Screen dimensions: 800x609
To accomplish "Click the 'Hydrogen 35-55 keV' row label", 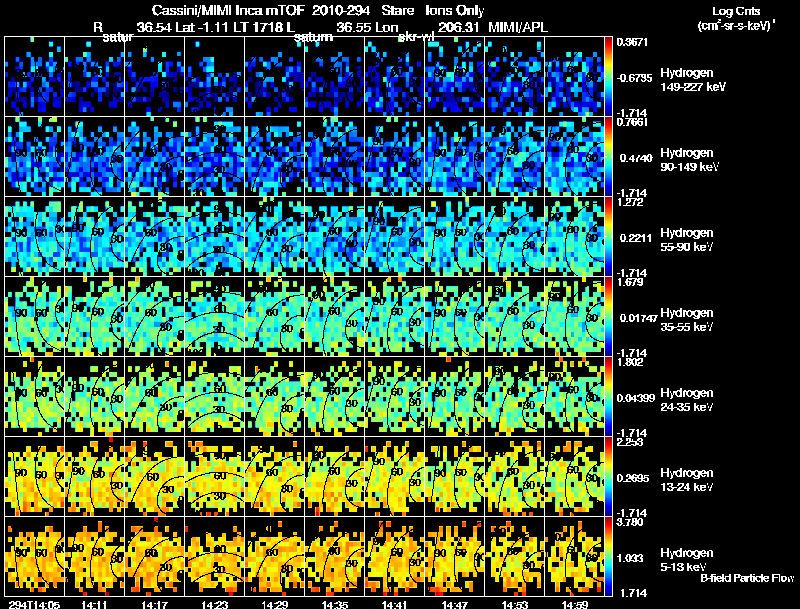I will pos(687,320).
